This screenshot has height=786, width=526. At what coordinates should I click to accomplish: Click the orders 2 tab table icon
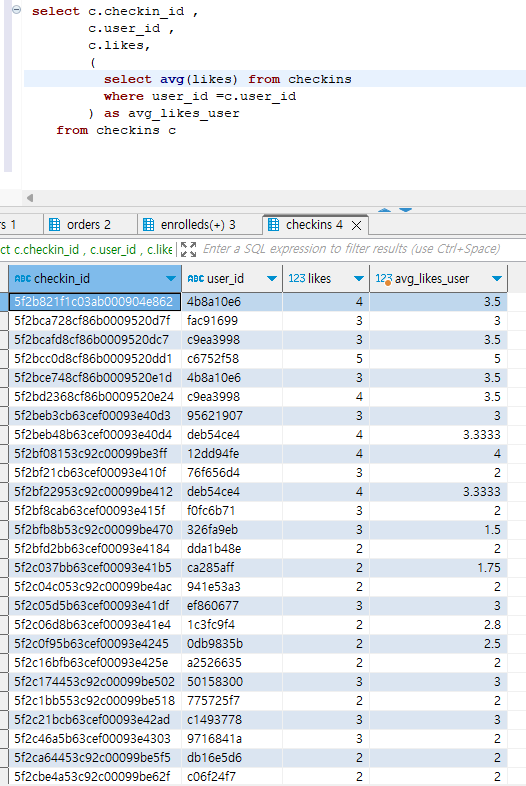point(54,225)
